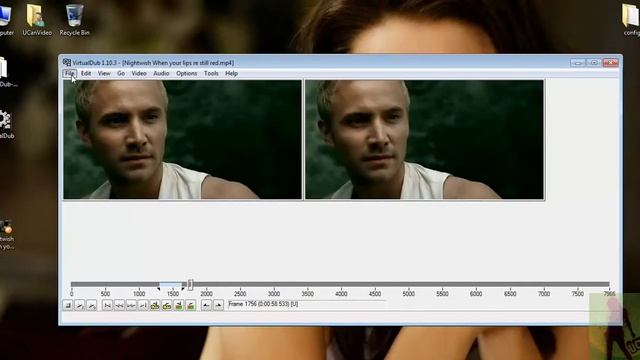The width and height of the screenshot is (640, 360).
Task: Open the Tools menu
Action: [x=211, y=73]
